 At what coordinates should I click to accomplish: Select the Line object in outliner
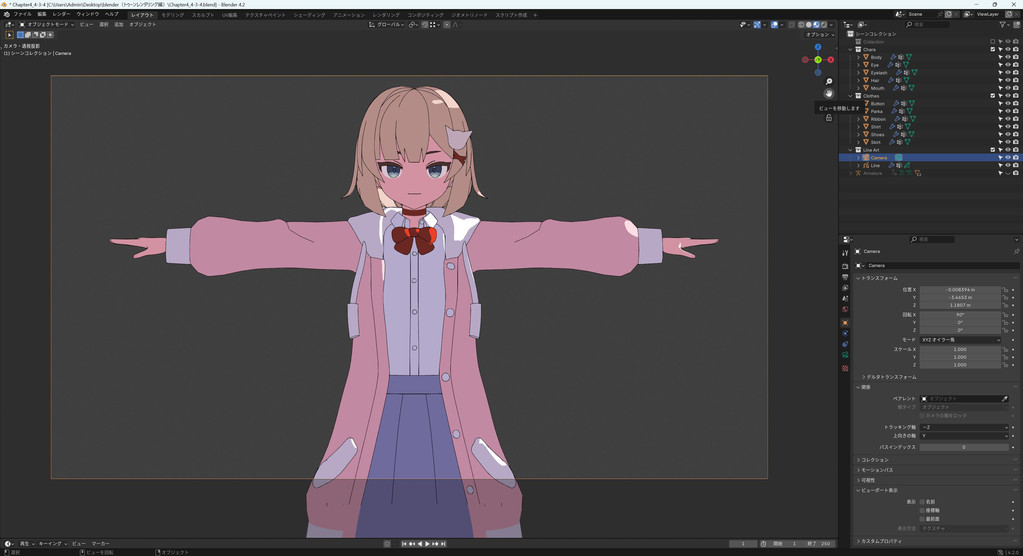875,165
